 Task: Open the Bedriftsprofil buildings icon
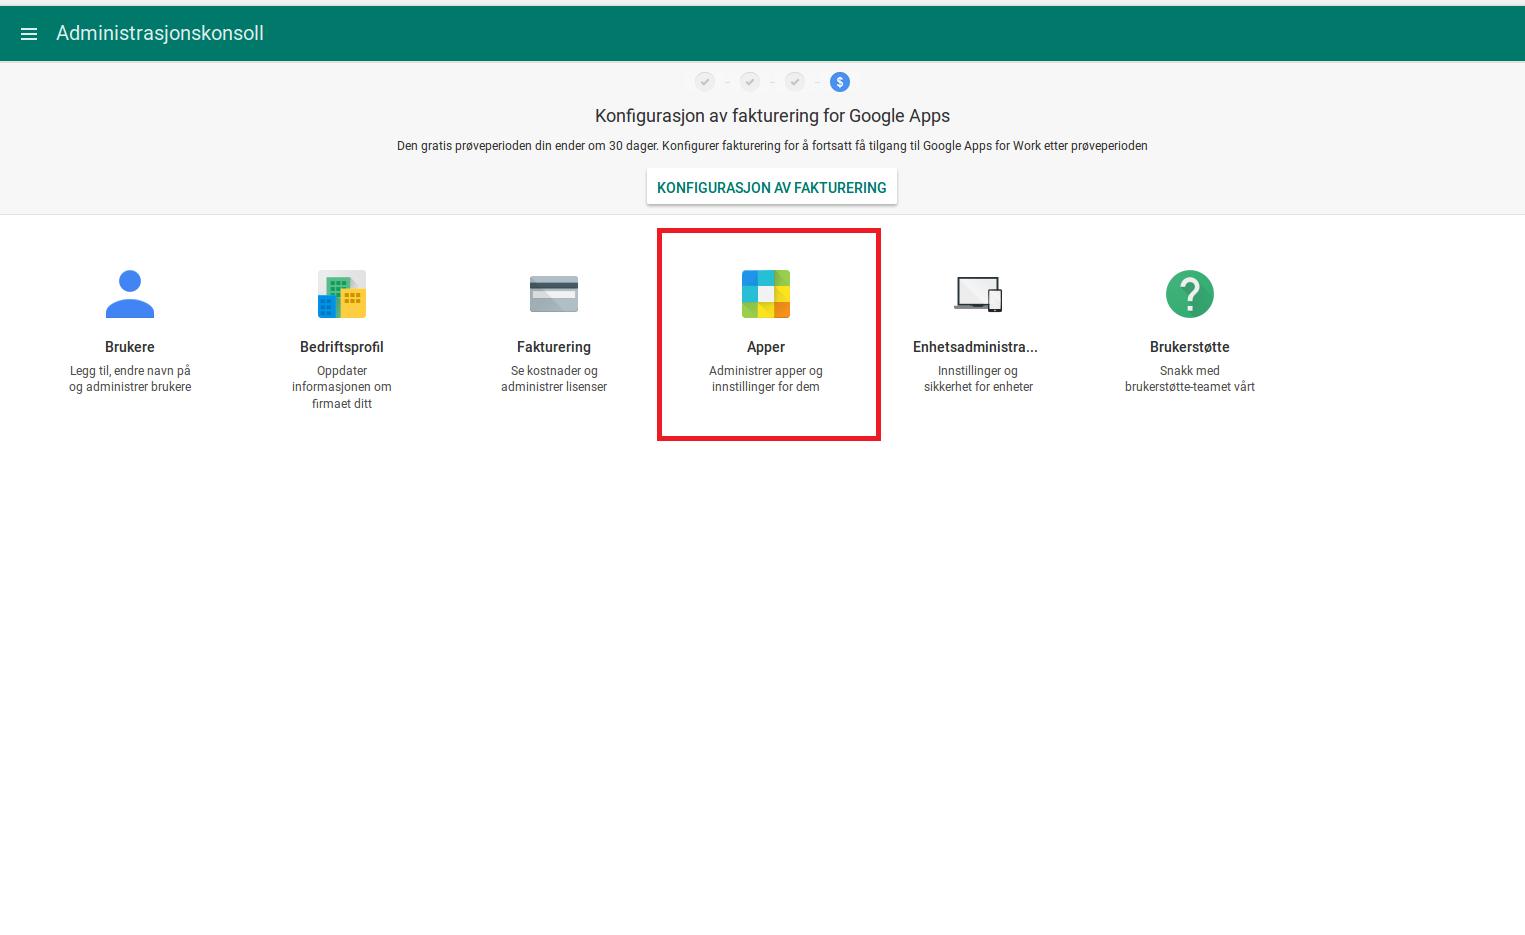342,294
